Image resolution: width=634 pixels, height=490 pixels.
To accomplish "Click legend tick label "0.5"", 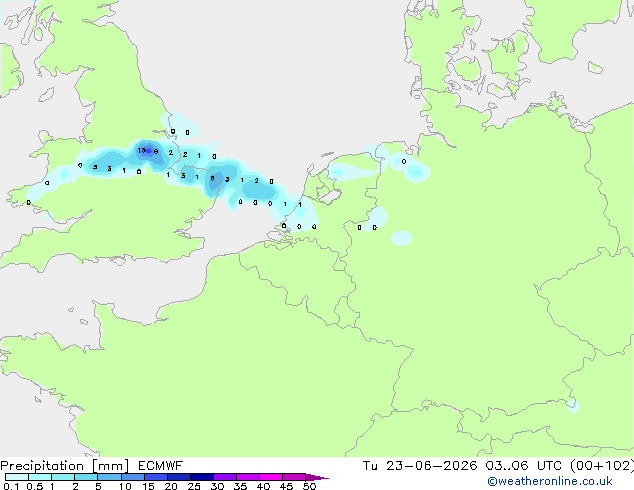I will (35, 486).
